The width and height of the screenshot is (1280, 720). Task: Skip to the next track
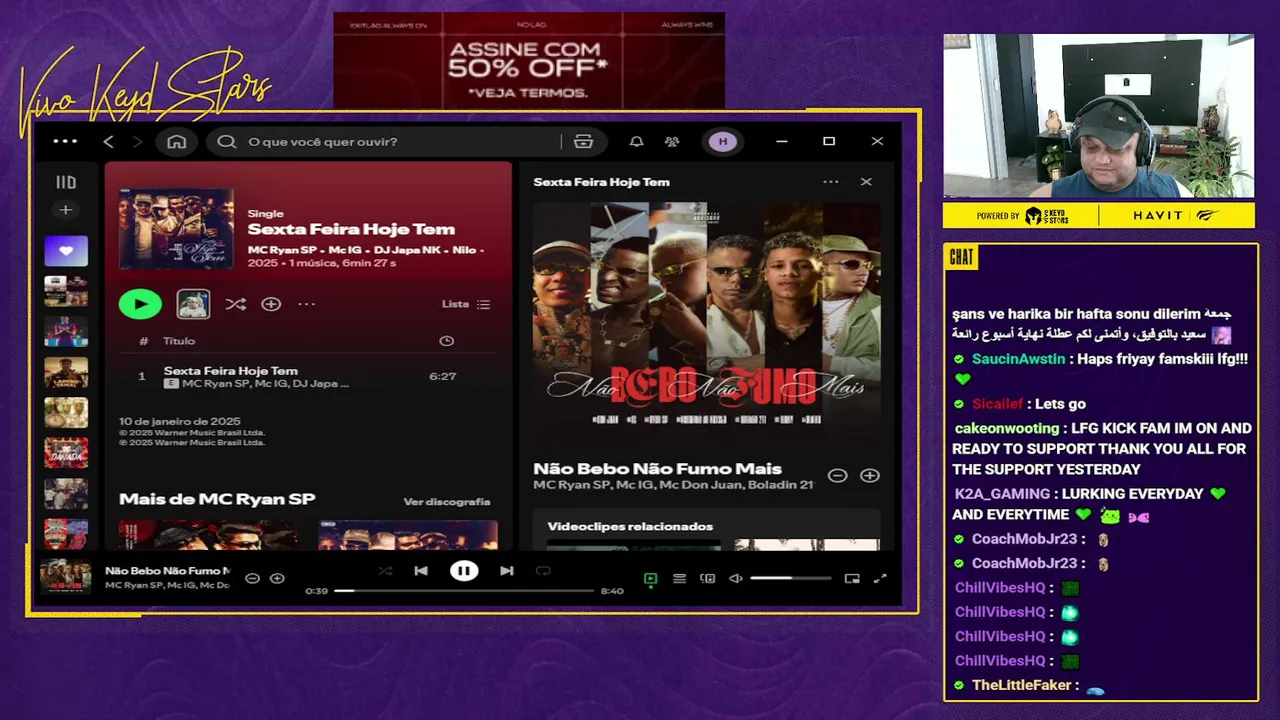pyautogui.click(x=507, y=571)
